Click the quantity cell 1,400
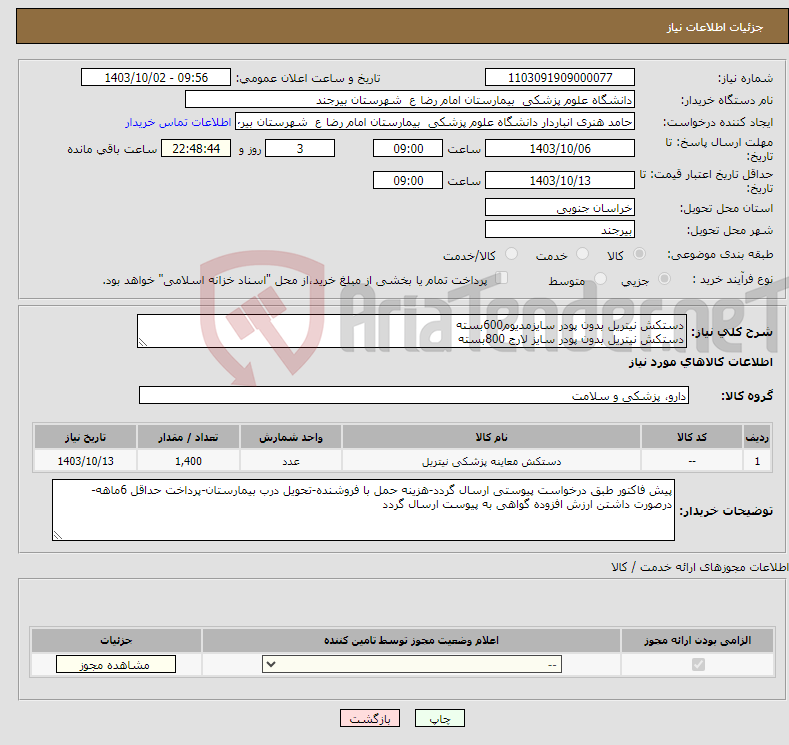The image size is (789, 745). click(x=188, y=461)
